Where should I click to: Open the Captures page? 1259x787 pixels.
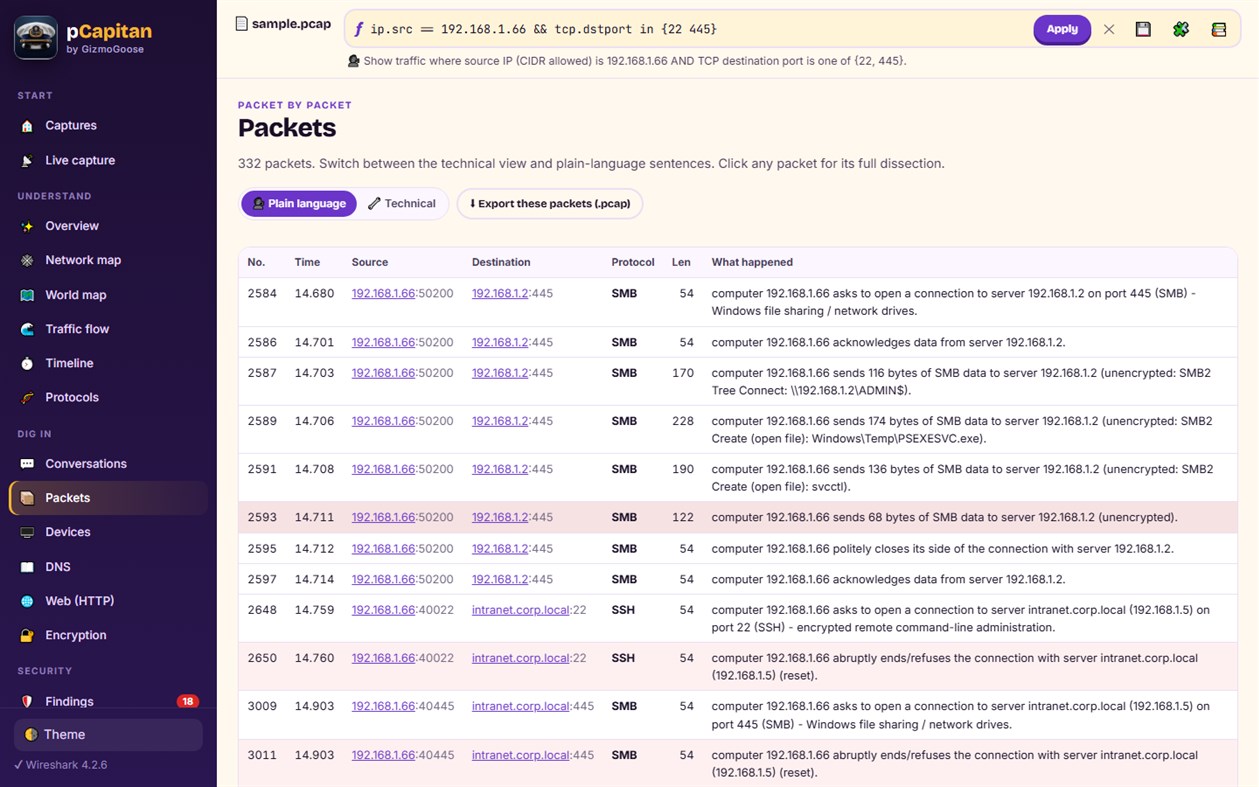[108, 126]
